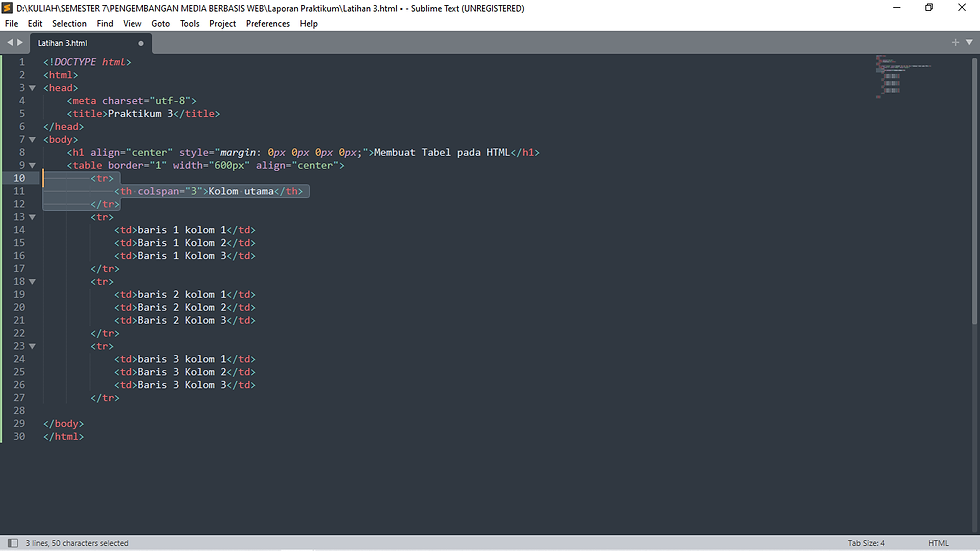The image size is (980, 551).
Task: Collapse the tr fold arrow on line 13
Action: [32, 217]
